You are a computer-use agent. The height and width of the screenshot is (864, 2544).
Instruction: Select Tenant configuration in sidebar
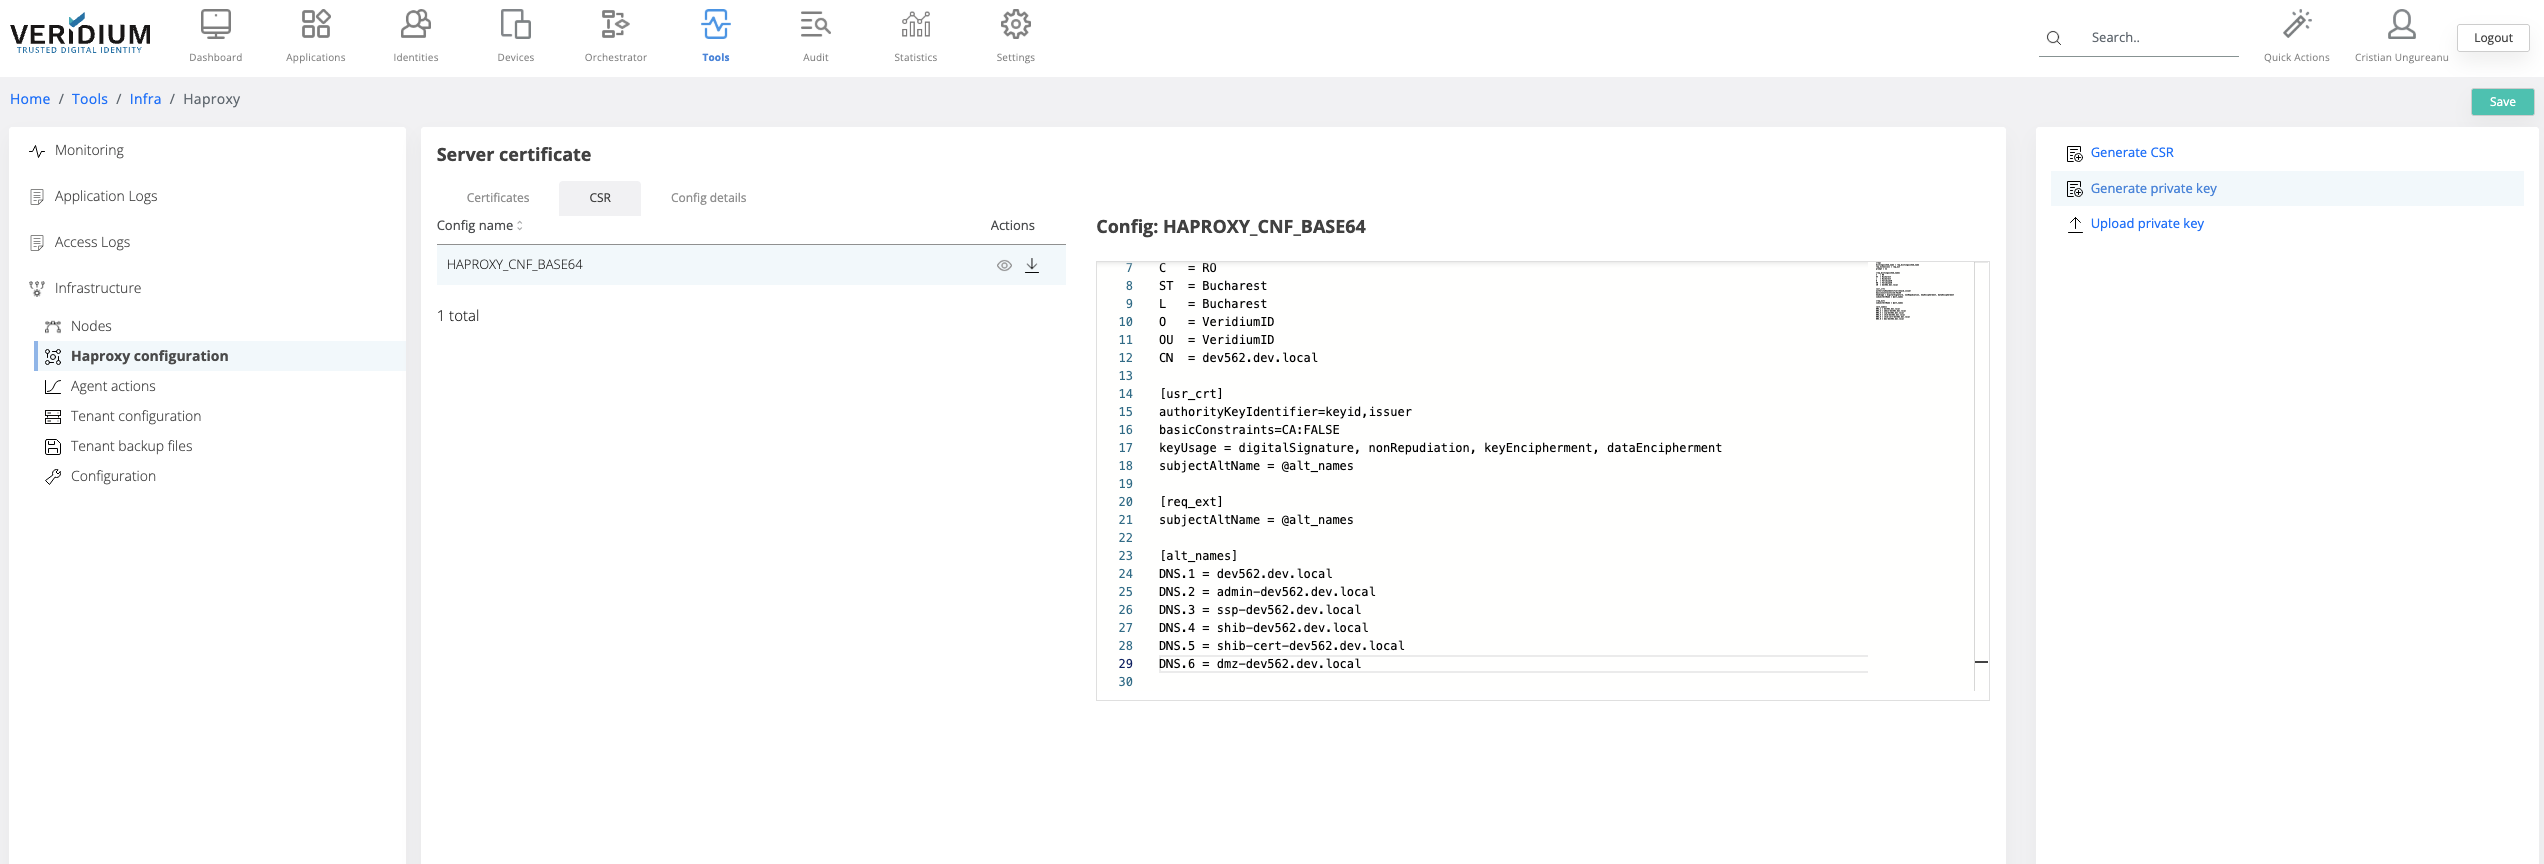(135, 416)
